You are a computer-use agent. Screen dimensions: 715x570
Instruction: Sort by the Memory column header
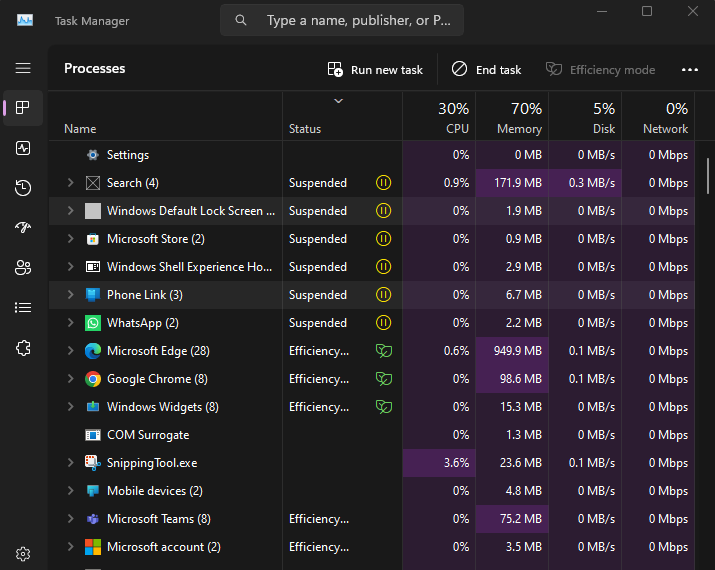tap(512, 117)
